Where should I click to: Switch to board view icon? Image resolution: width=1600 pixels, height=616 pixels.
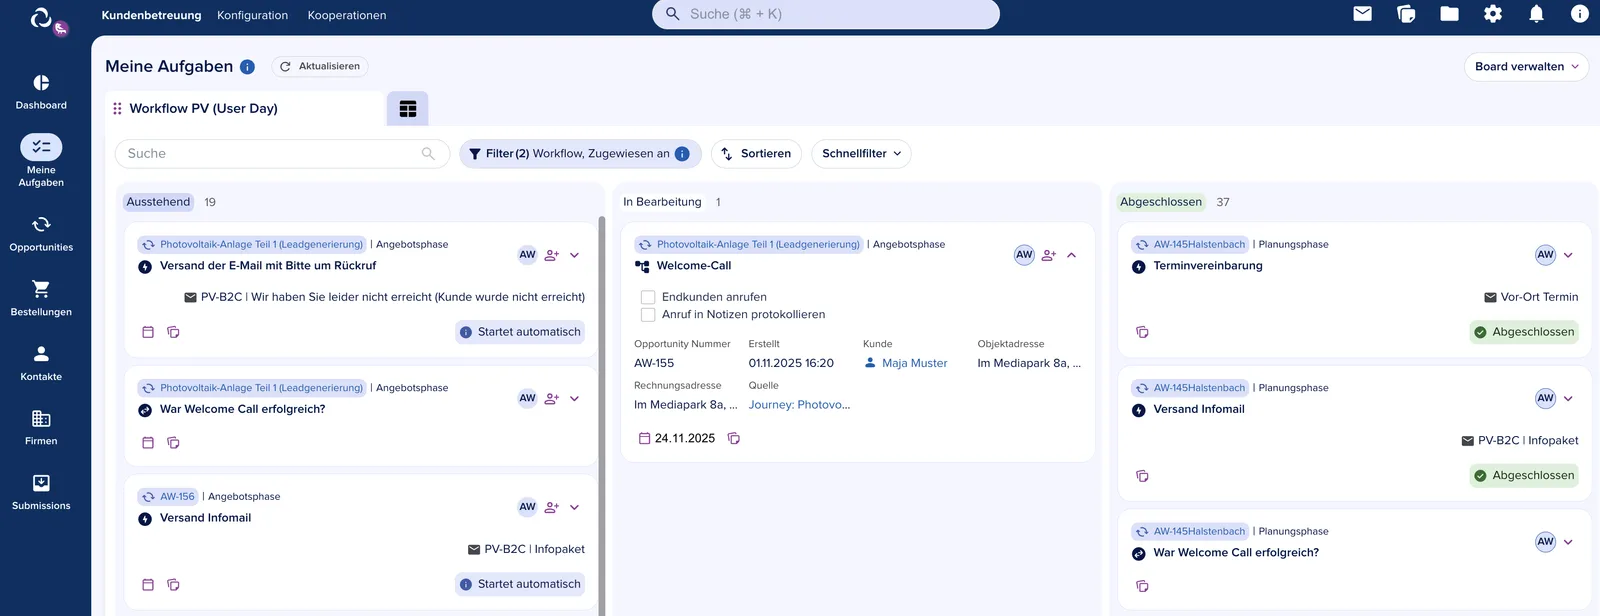pyautogui.click(x=408, y=109)
